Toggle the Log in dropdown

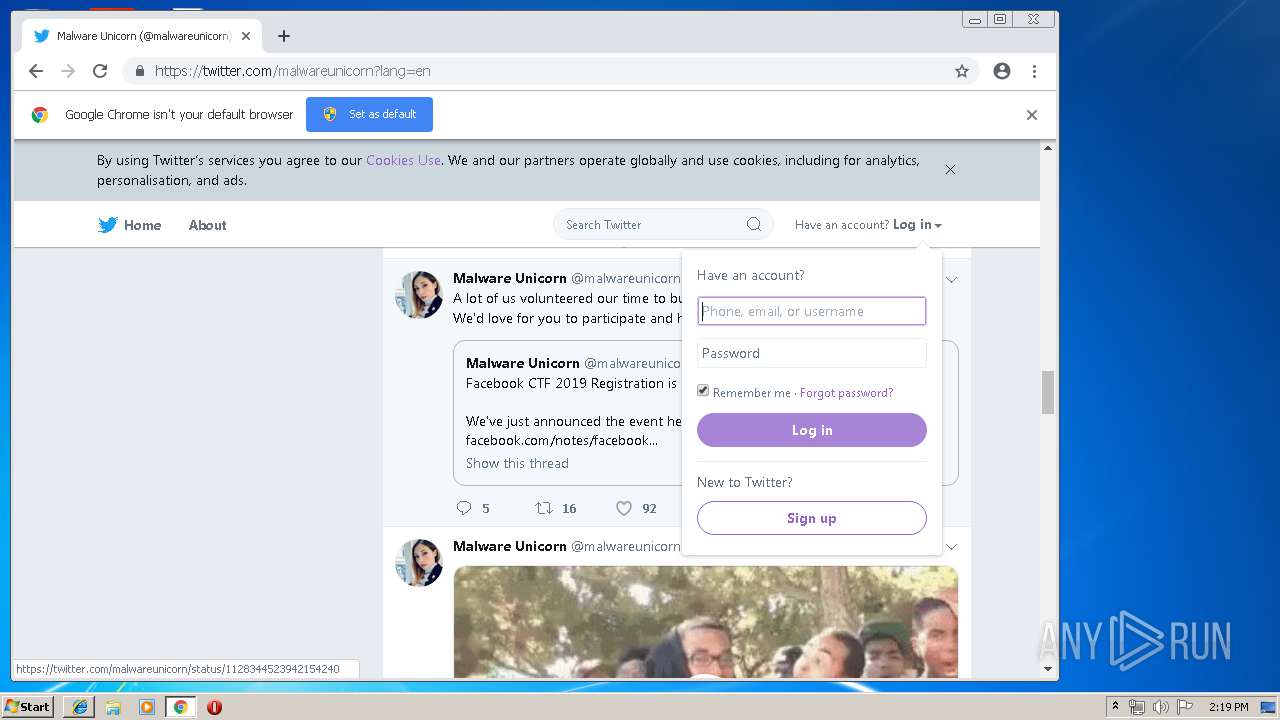(917, 225)
